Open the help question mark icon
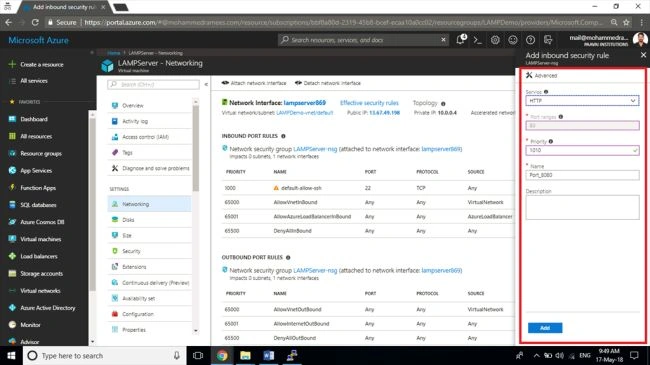 pyautogui.click(x=530, y=40)
